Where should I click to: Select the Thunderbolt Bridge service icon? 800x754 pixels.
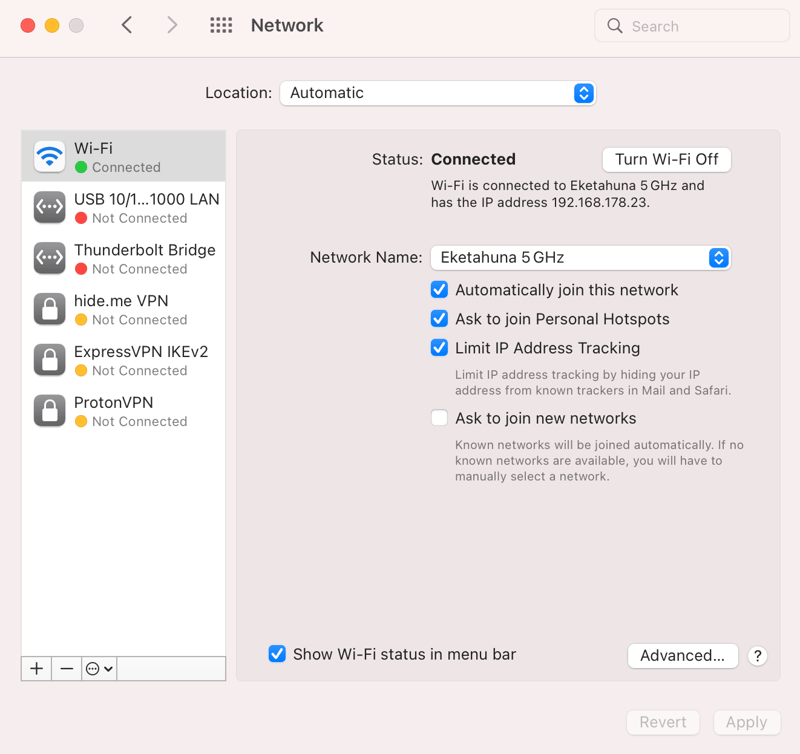(x=49, y=258)
